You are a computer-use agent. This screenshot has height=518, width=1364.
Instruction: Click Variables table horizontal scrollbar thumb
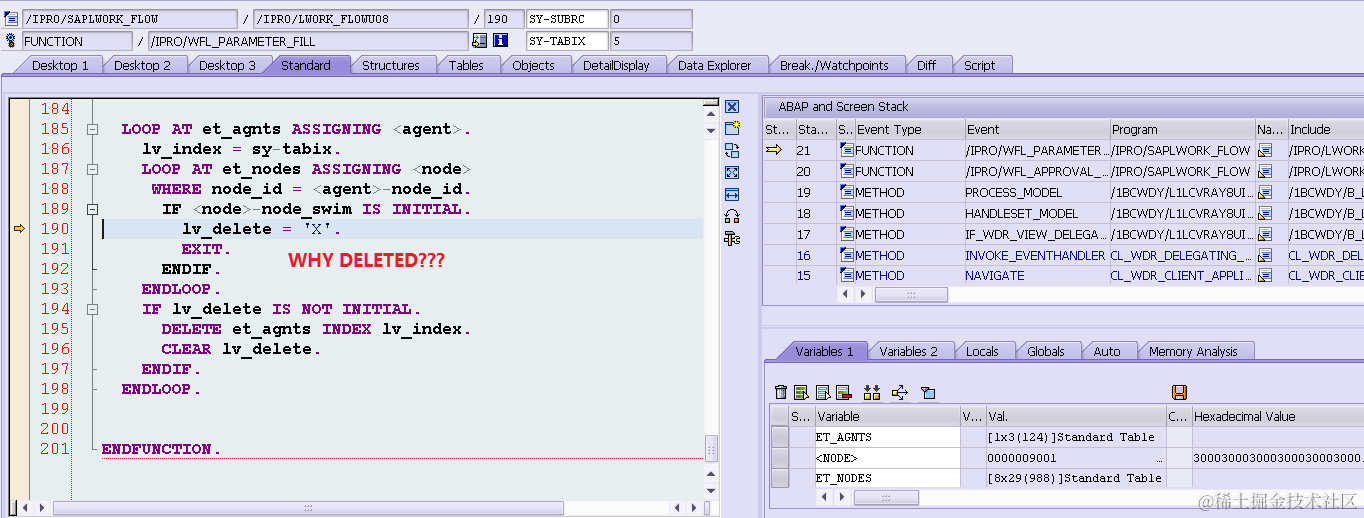click(886, 497)
